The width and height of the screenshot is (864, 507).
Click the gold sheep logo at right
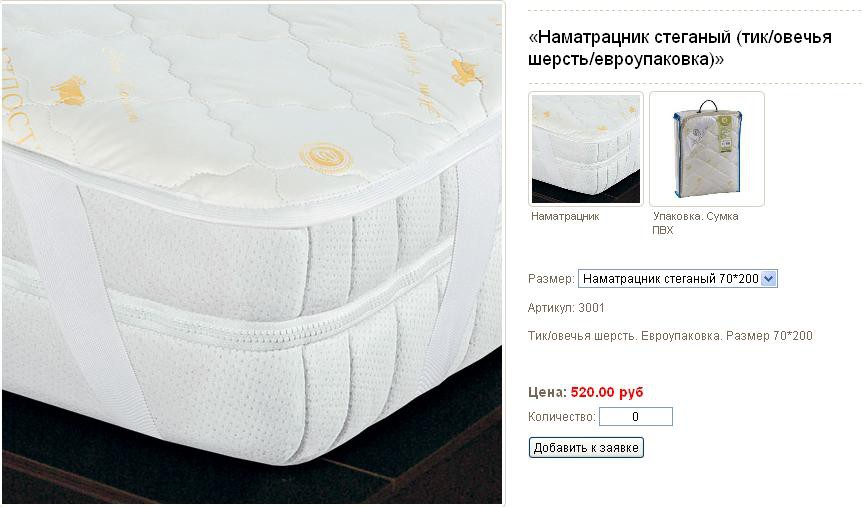click(x=465, y=72)
